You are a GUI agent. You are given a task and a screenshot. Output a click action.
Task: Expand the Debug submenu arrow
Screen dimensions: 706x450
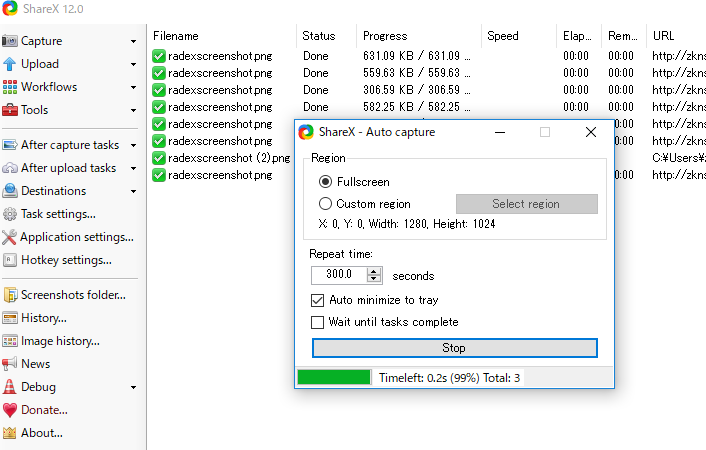(x=133, y=387)
